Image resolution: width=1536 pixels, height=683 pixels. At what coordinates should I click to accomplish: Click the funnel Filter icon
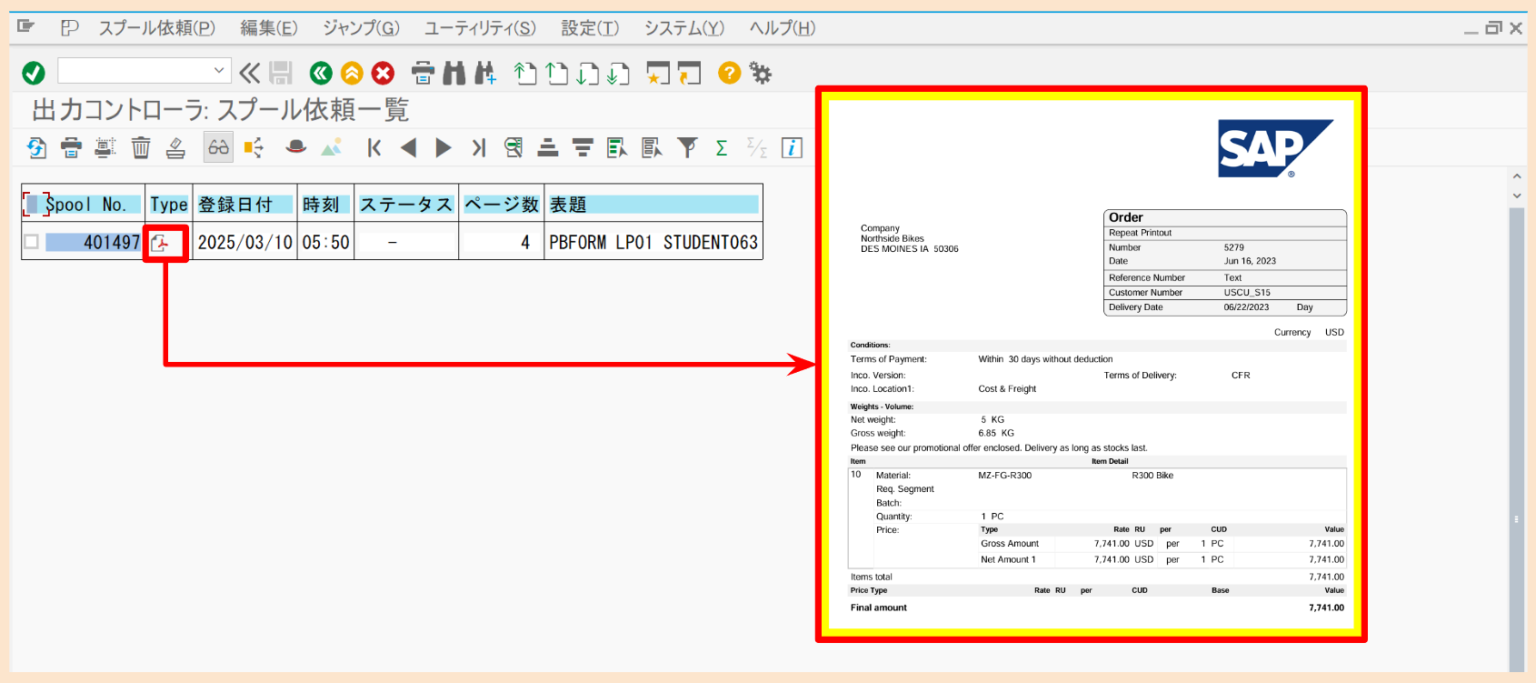(x=686, y=148)
